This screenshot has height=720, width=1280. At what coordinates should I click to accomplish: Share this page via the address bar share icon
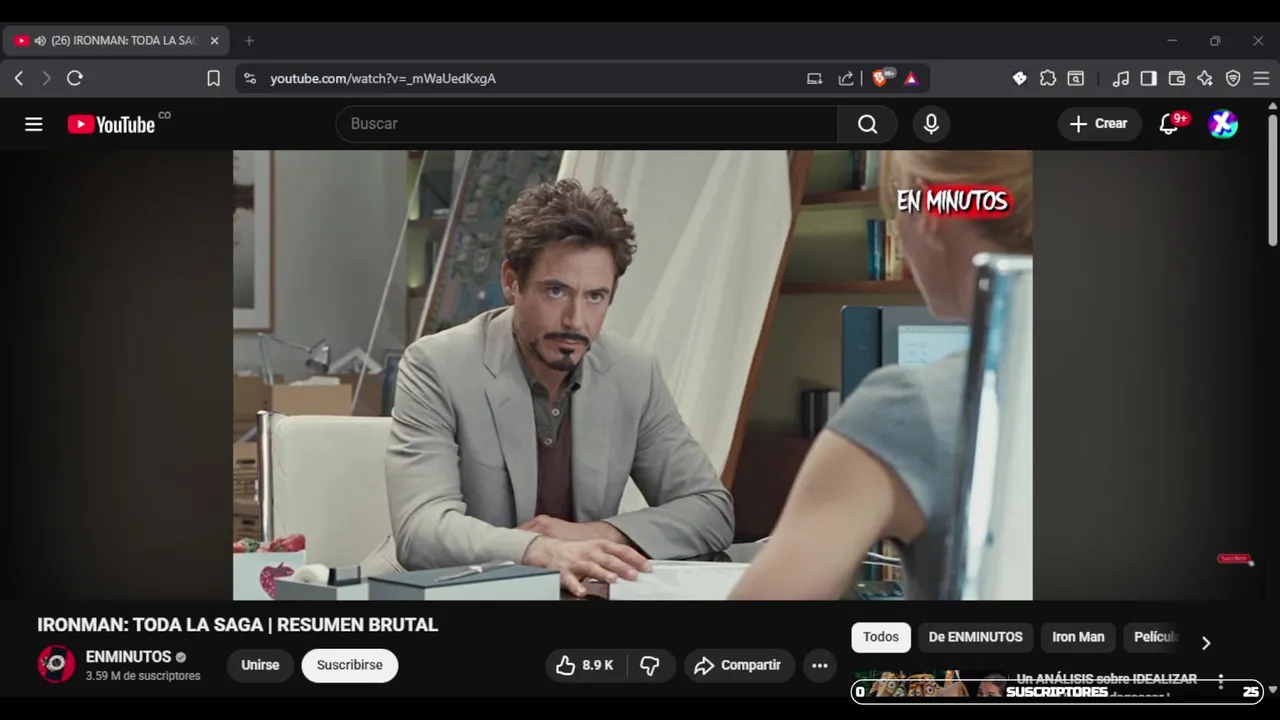[846, 78]
